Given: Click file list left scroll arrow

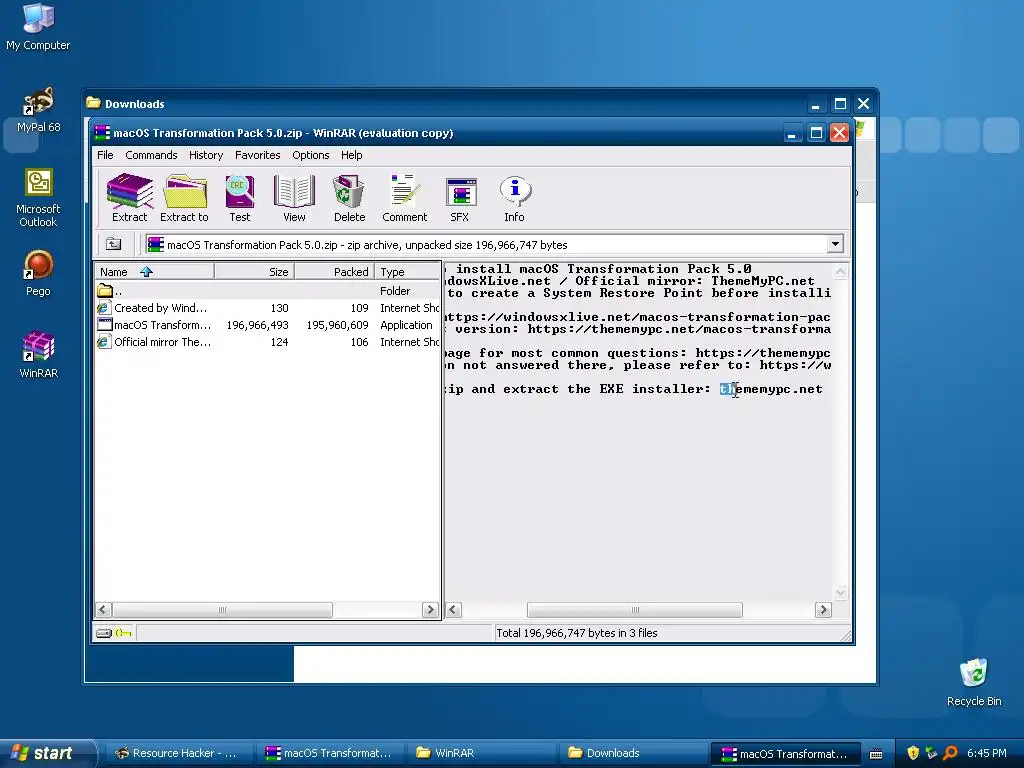Looking at the screenshot, I should pos(103,610).
